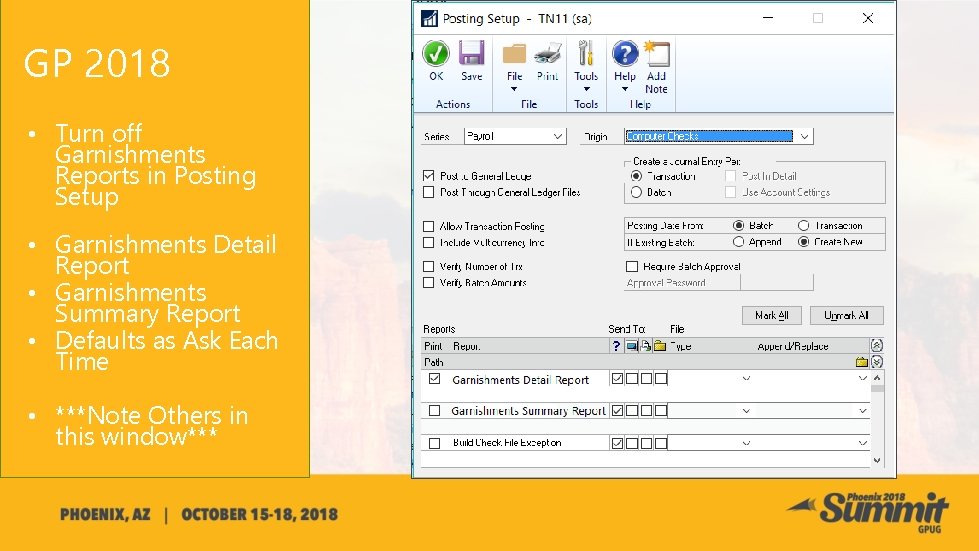Uncheck Post to General Ledger checkbox
Viewport: 979px width, 551px height.
(428, 176)
